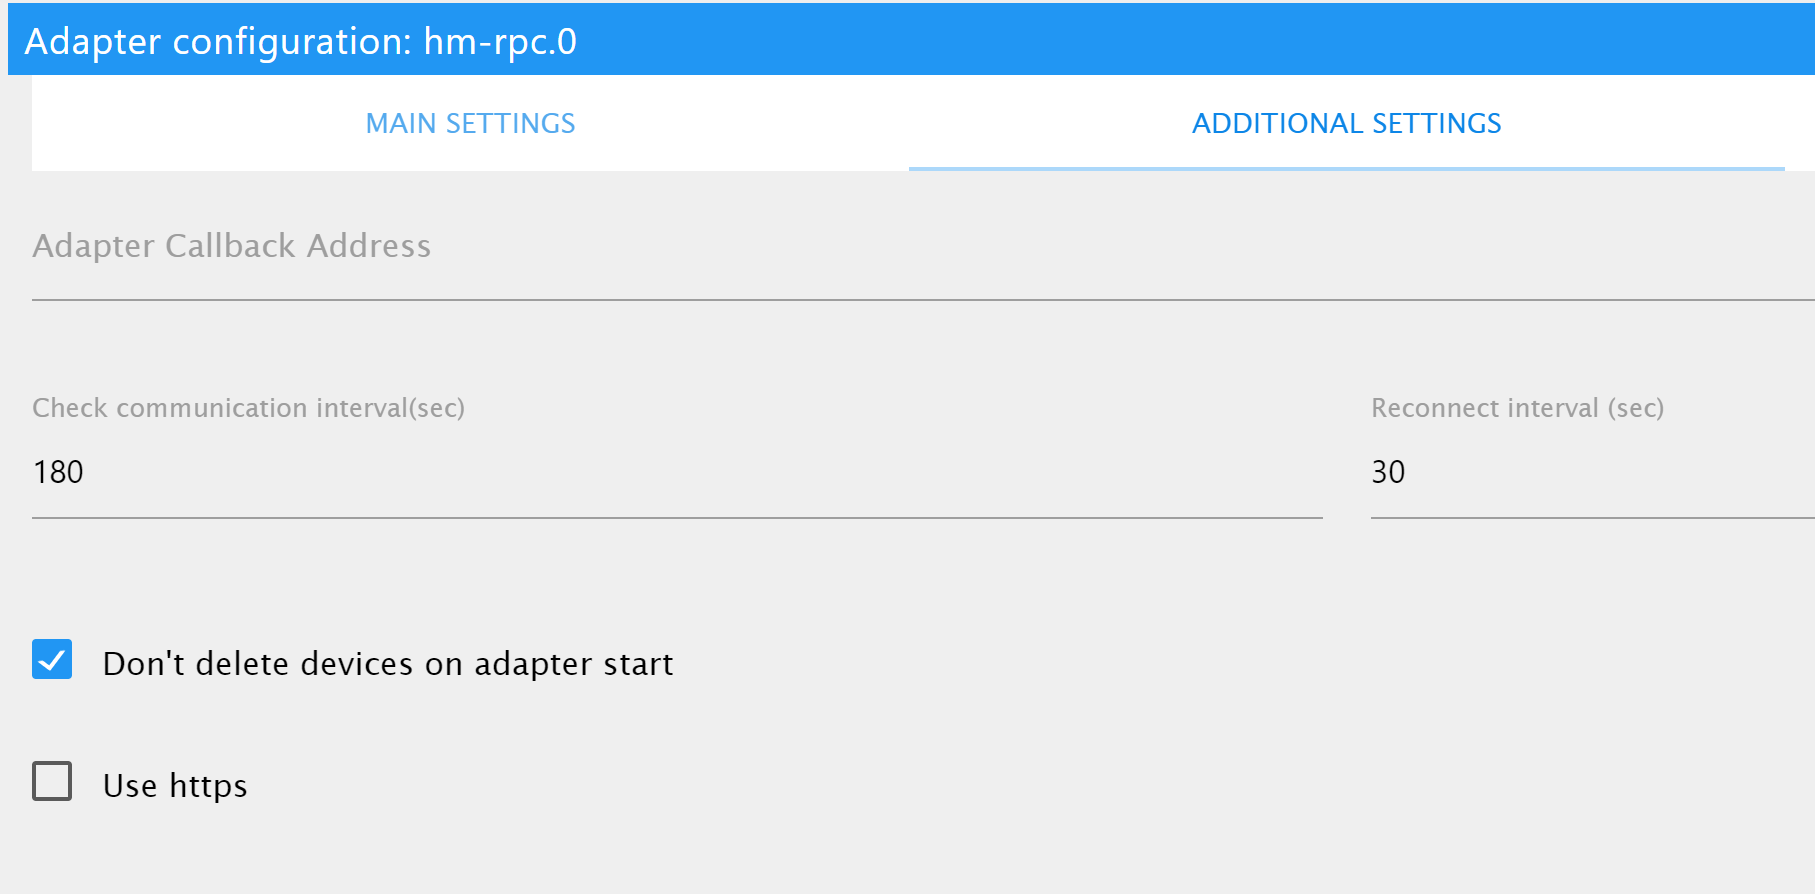This screenshot has height=894, width=1815.
Task: Switch to the Main Settings tab
Action: (470, 123)
